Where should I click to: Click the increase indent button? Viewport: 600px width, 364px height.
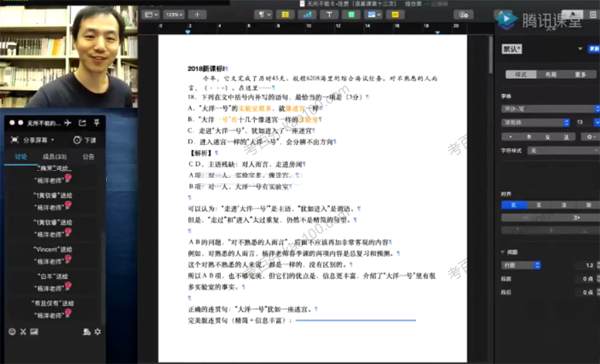pyautogui.click(x=575, y=218)
